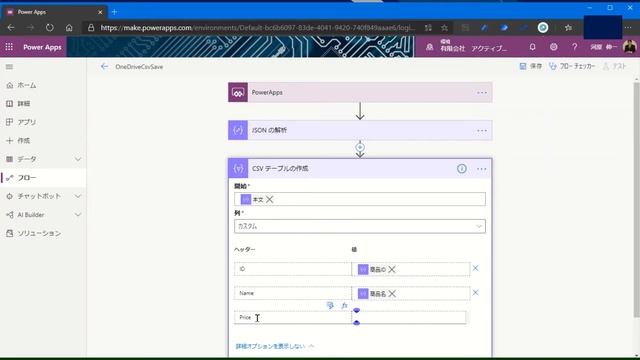Delete the ID column row

coord(476,268)
